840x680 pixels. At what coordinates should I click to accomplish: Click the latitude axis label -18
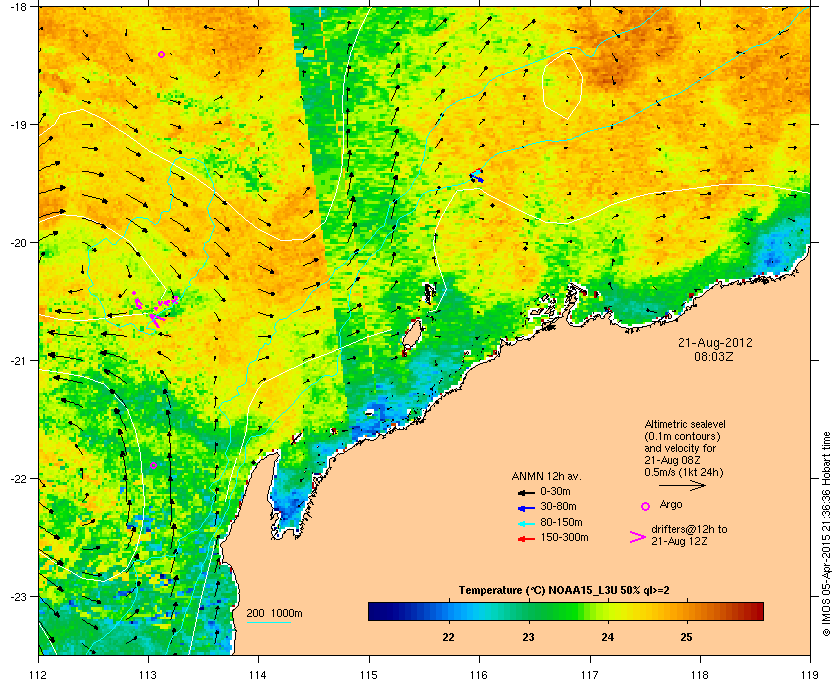(x=18, y=6)
